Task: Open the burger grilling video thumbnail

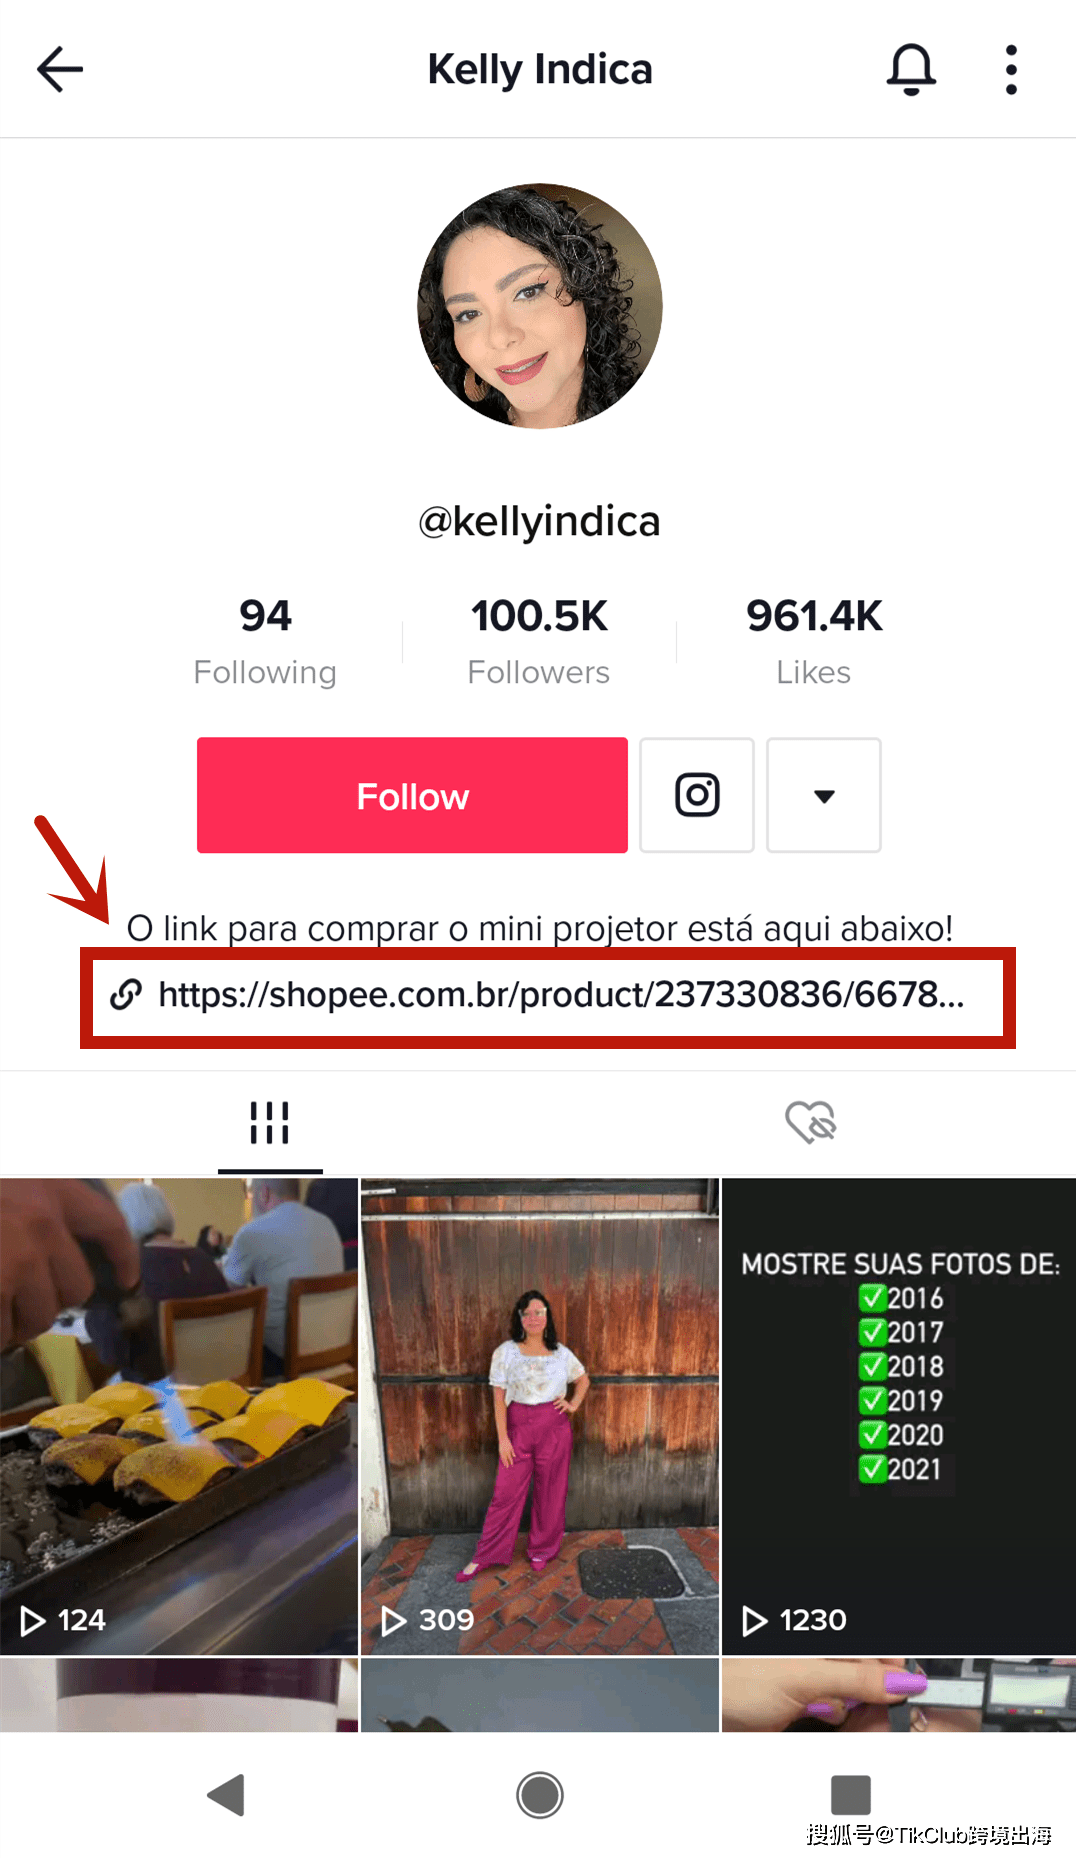Action: point(179,1416)
